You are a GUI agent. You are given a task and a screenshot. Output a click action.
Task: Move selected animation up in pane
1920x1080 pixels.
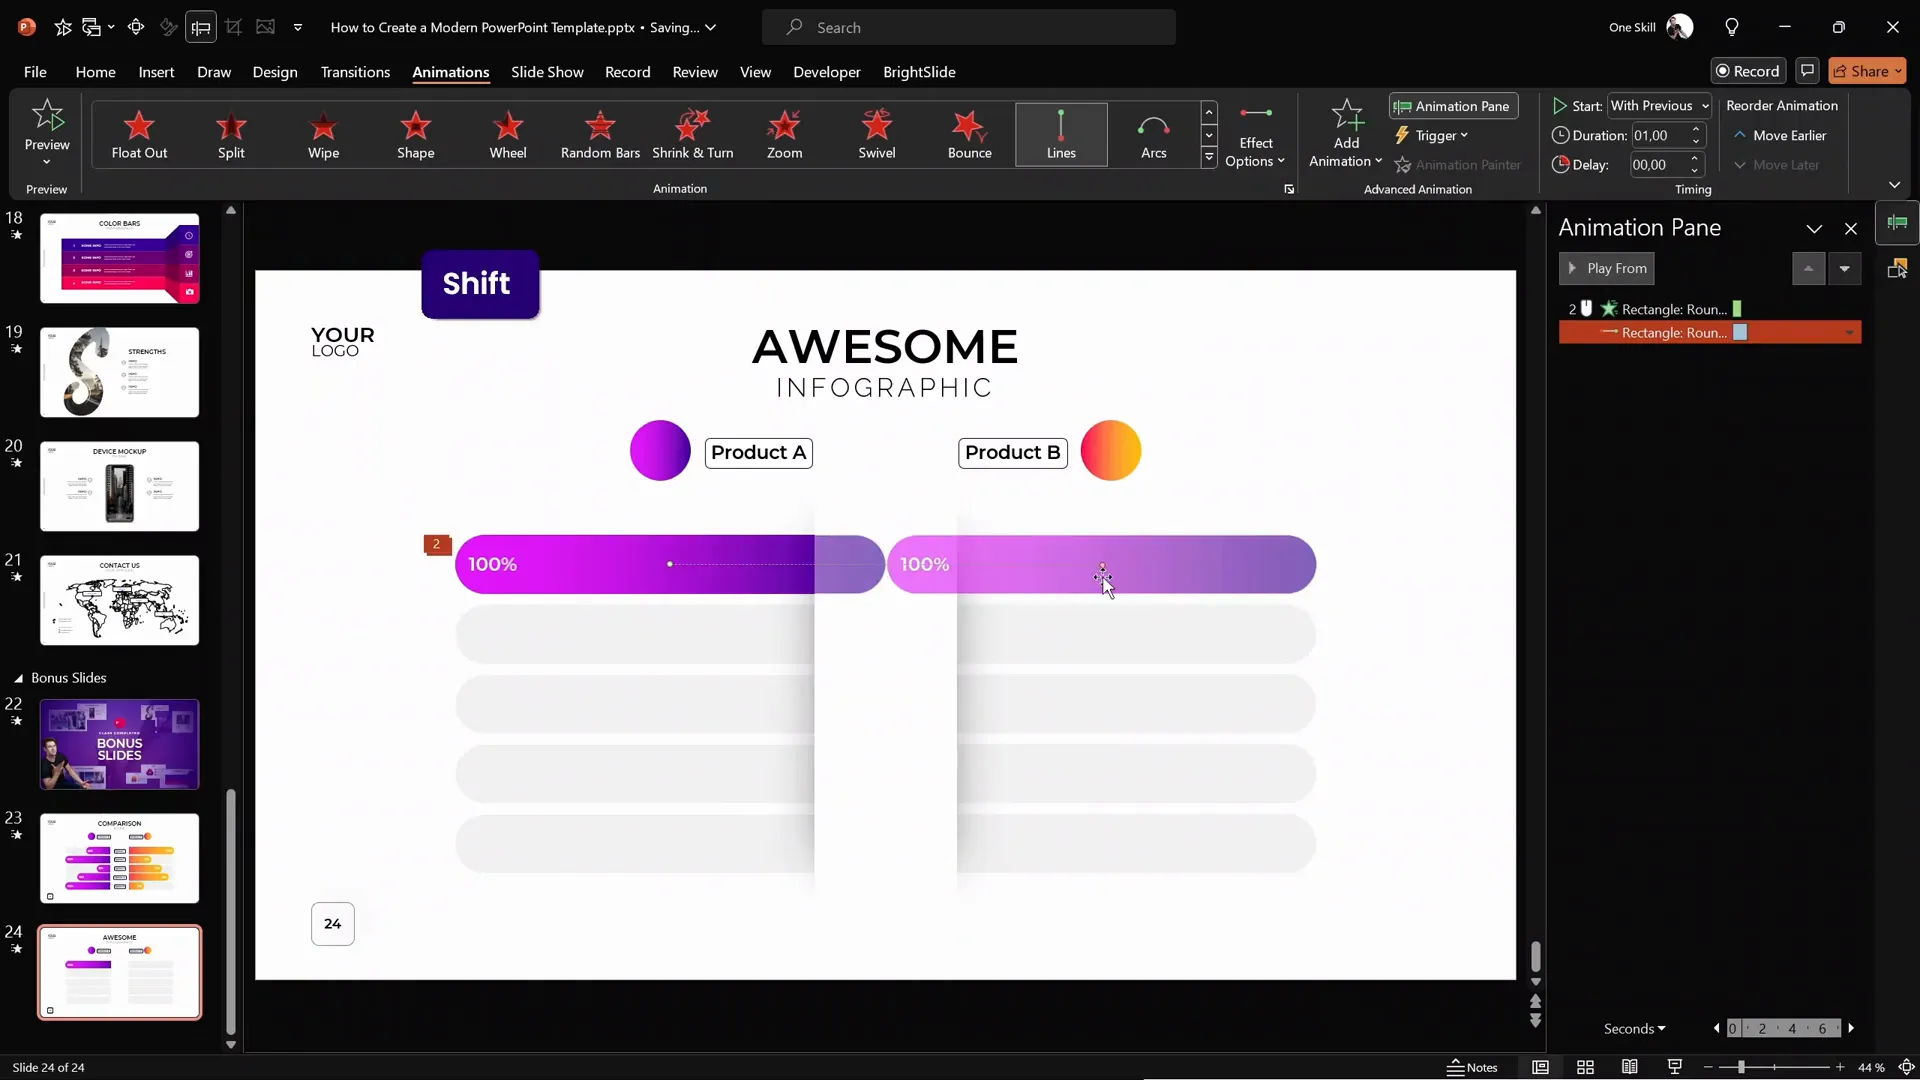click(1808, 269)
